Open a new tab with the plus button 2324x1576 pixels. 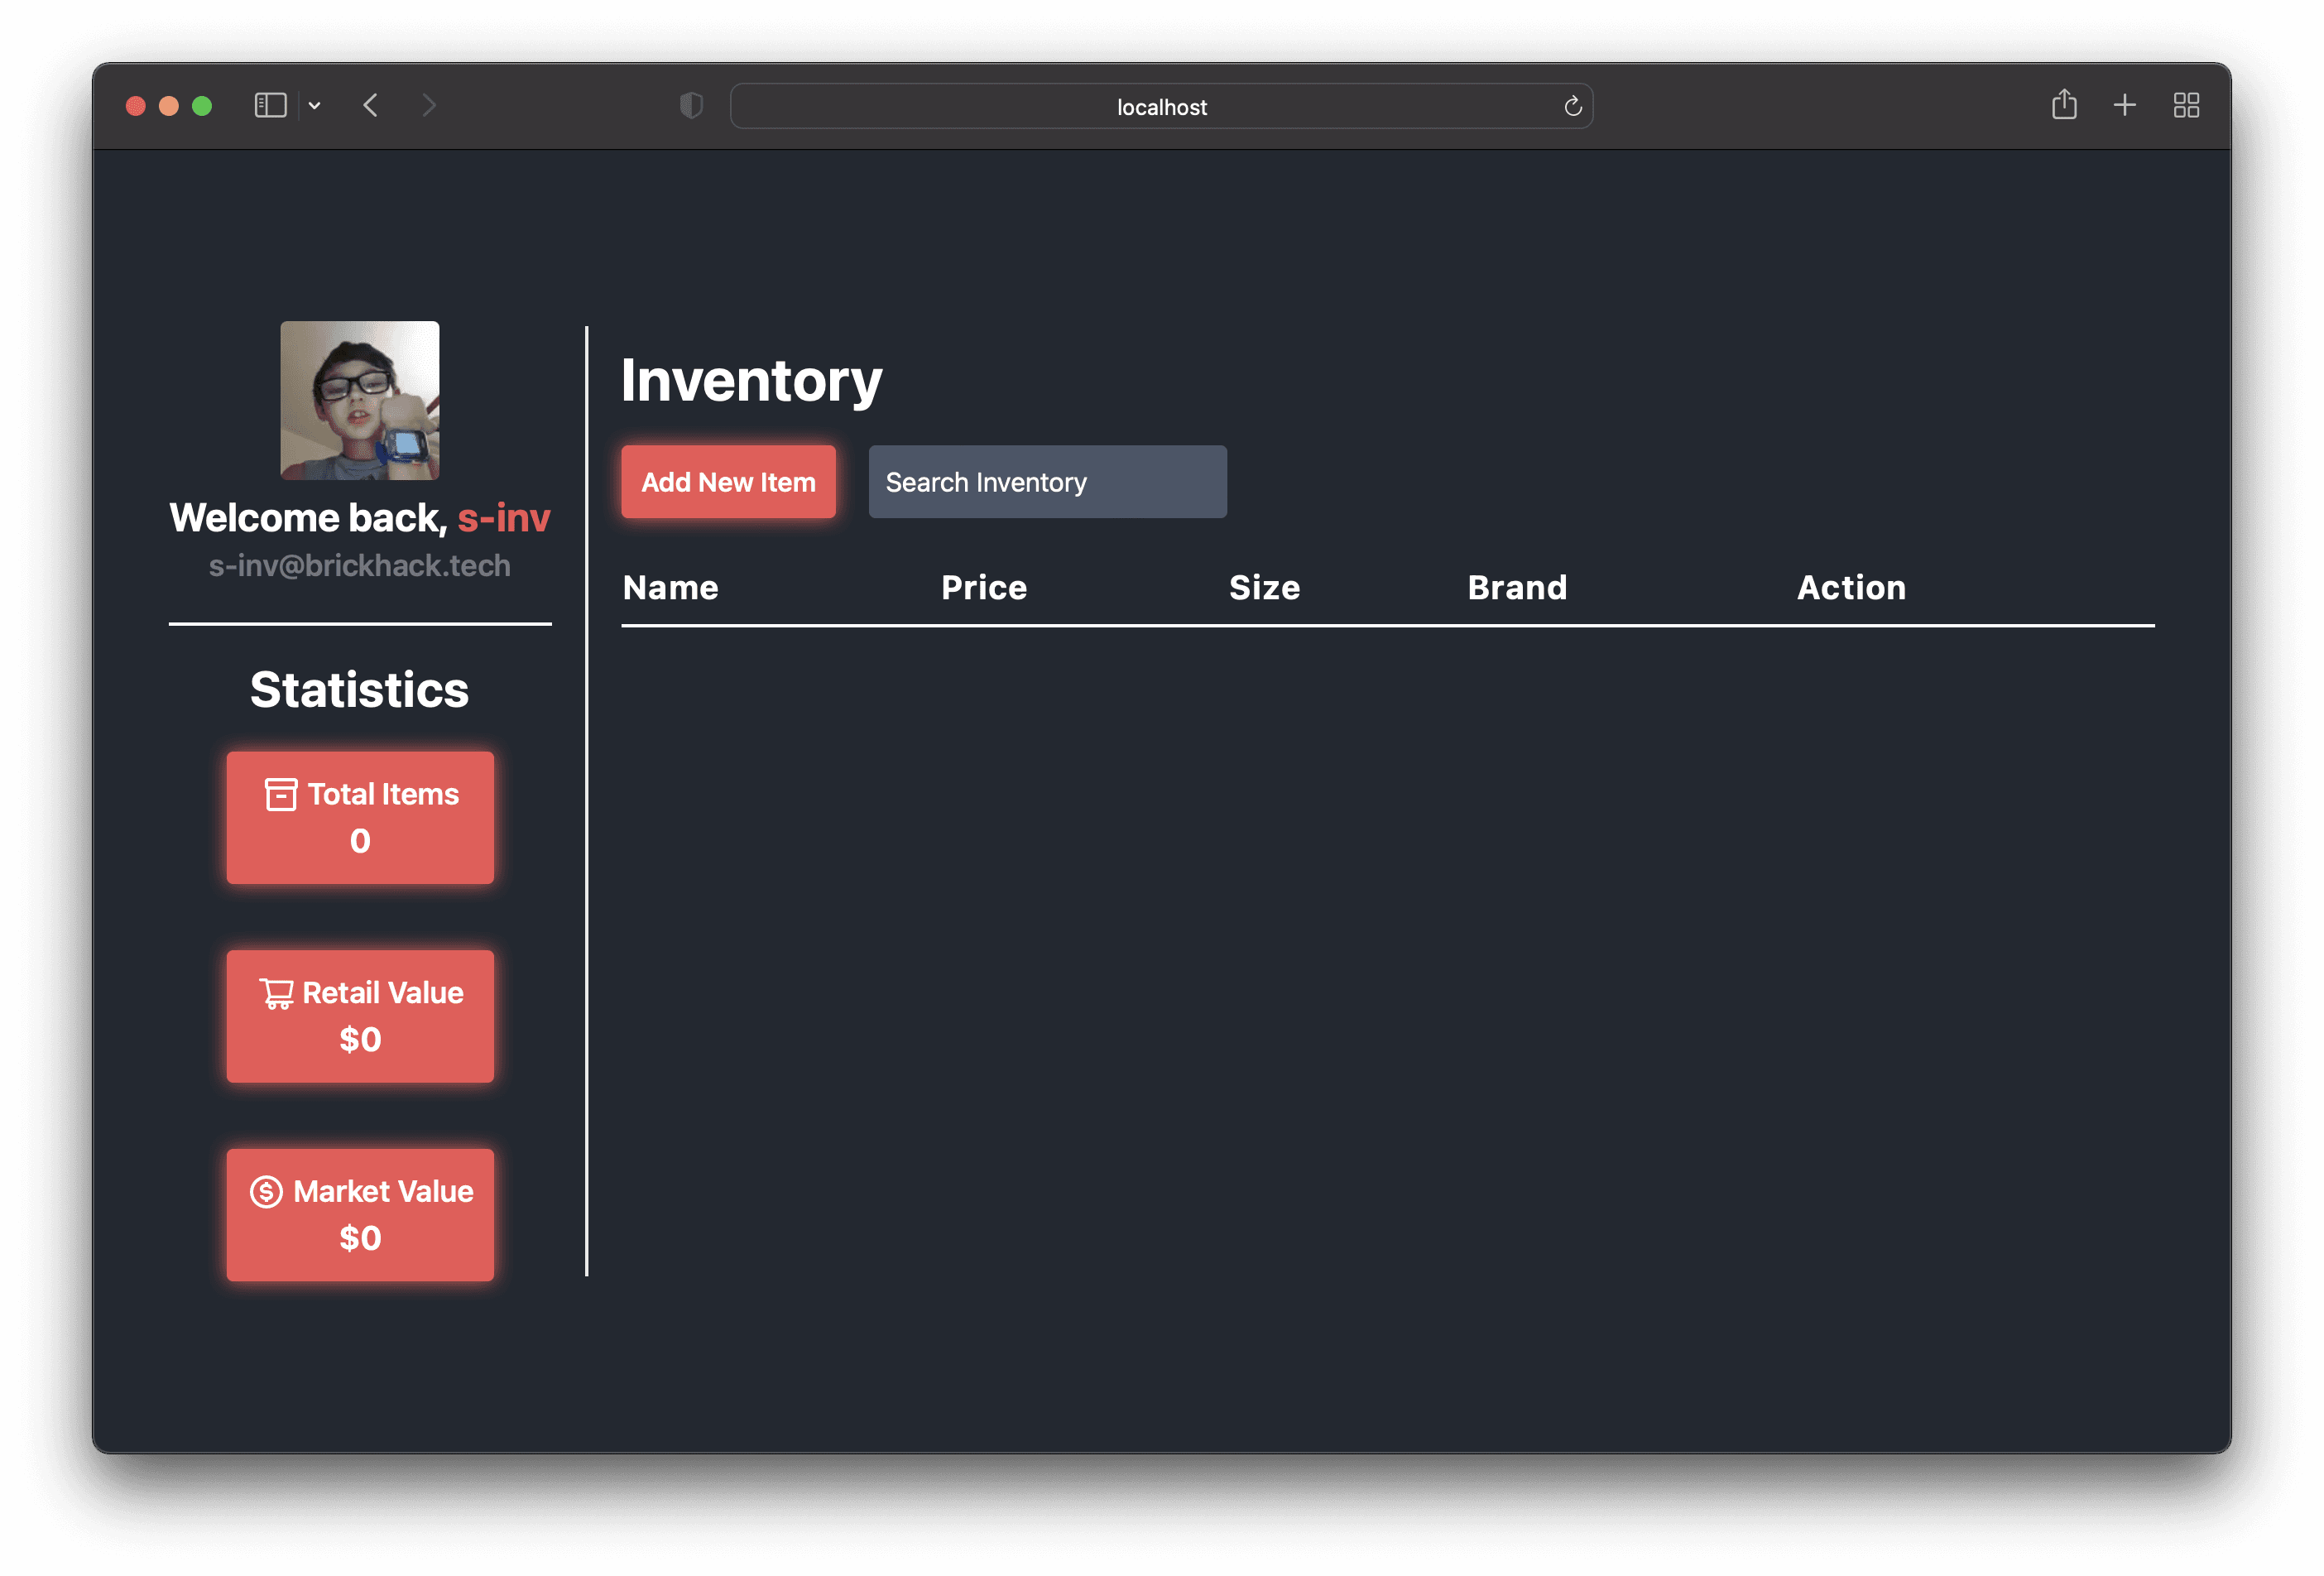2124,105
